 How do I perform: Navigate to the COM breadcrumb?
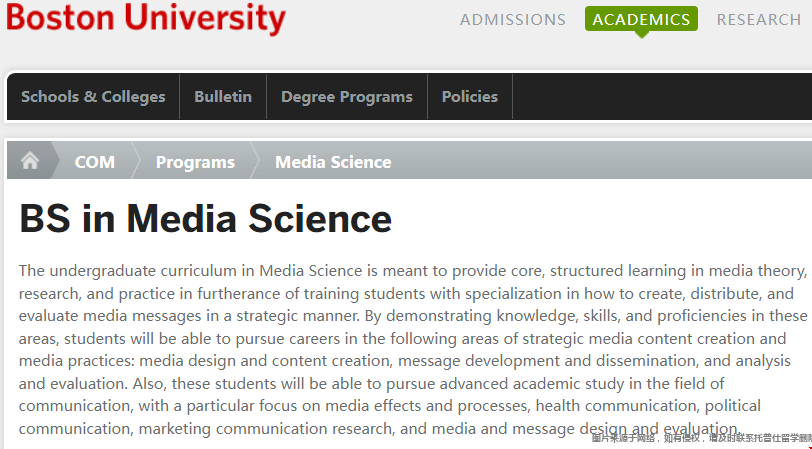coord(95,162)
